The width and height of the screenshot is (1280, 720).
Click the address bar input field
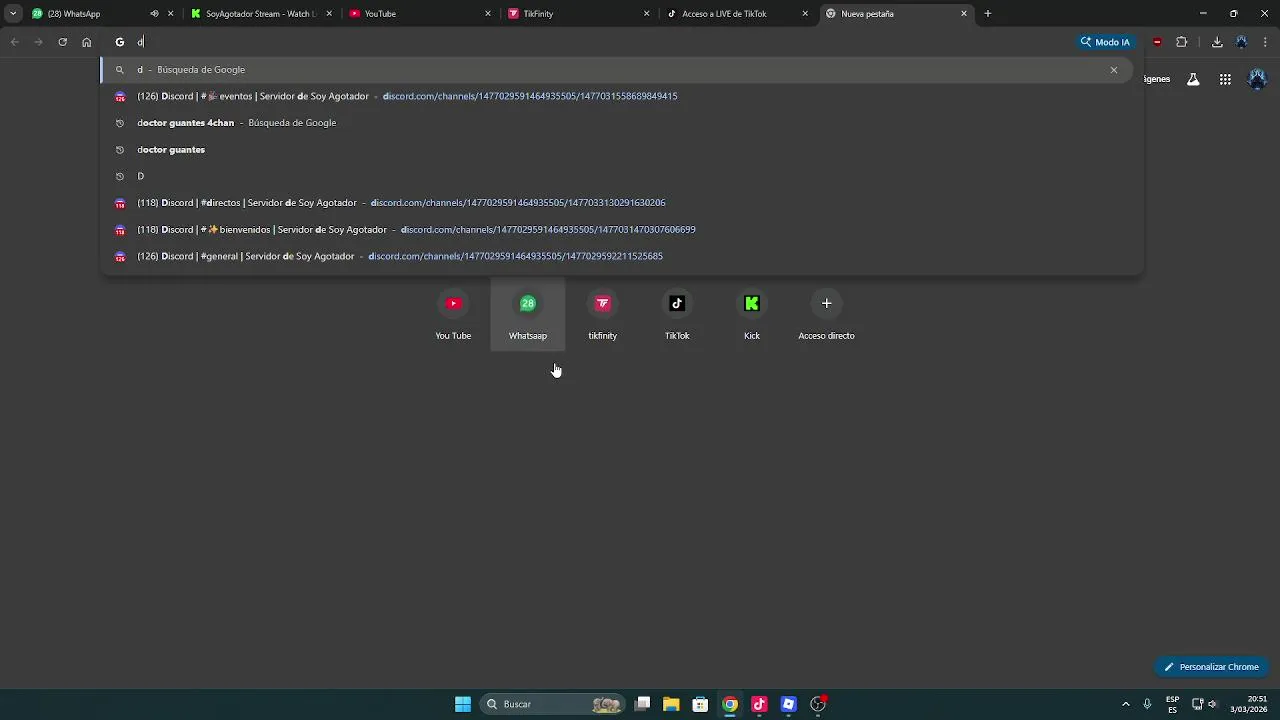click(600, 42)
